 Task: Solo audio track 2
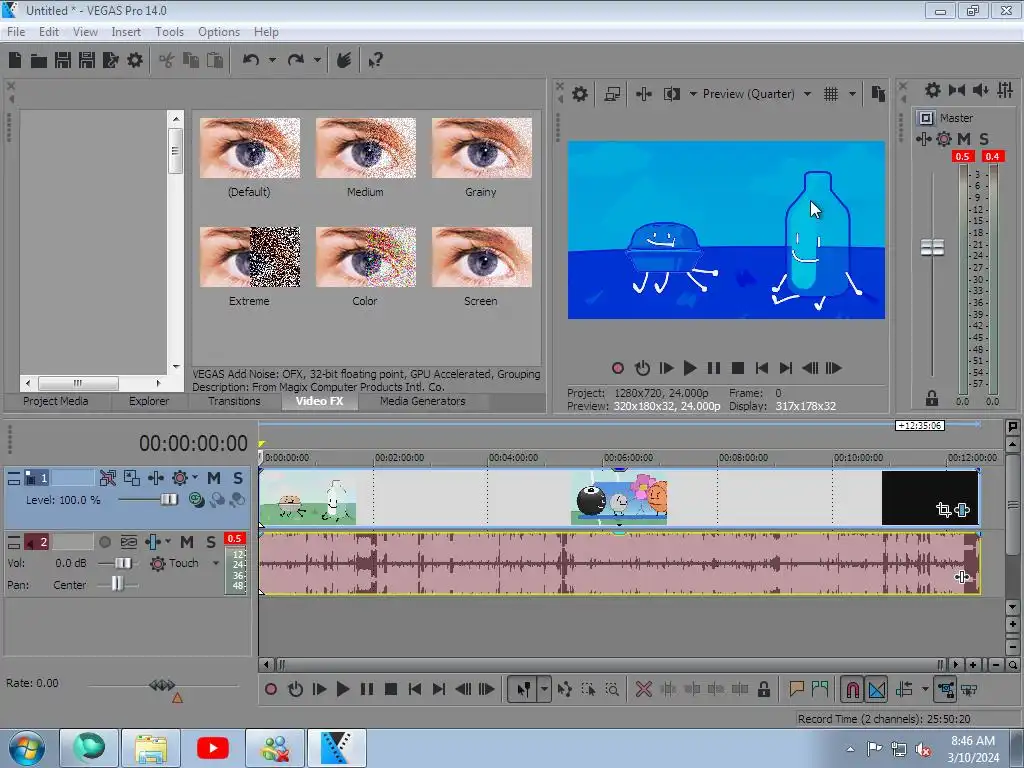coord(211,542)
